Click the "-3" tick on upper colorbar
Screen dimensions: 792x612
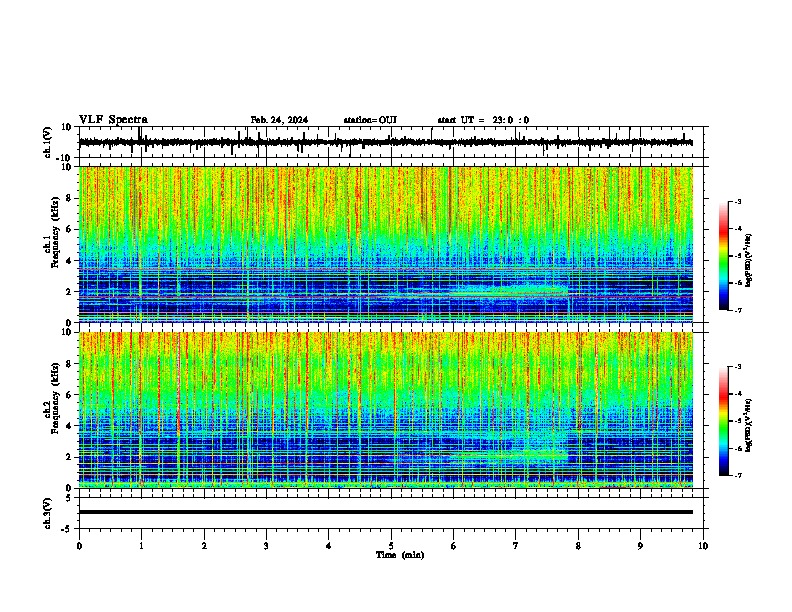click(738, 201)
